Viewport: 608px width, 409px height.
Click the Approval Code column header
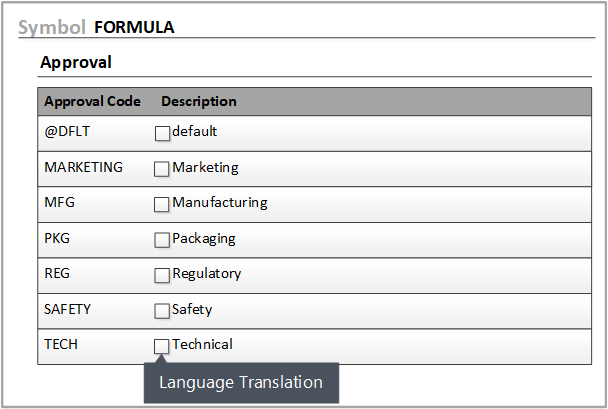click(92, 102)
